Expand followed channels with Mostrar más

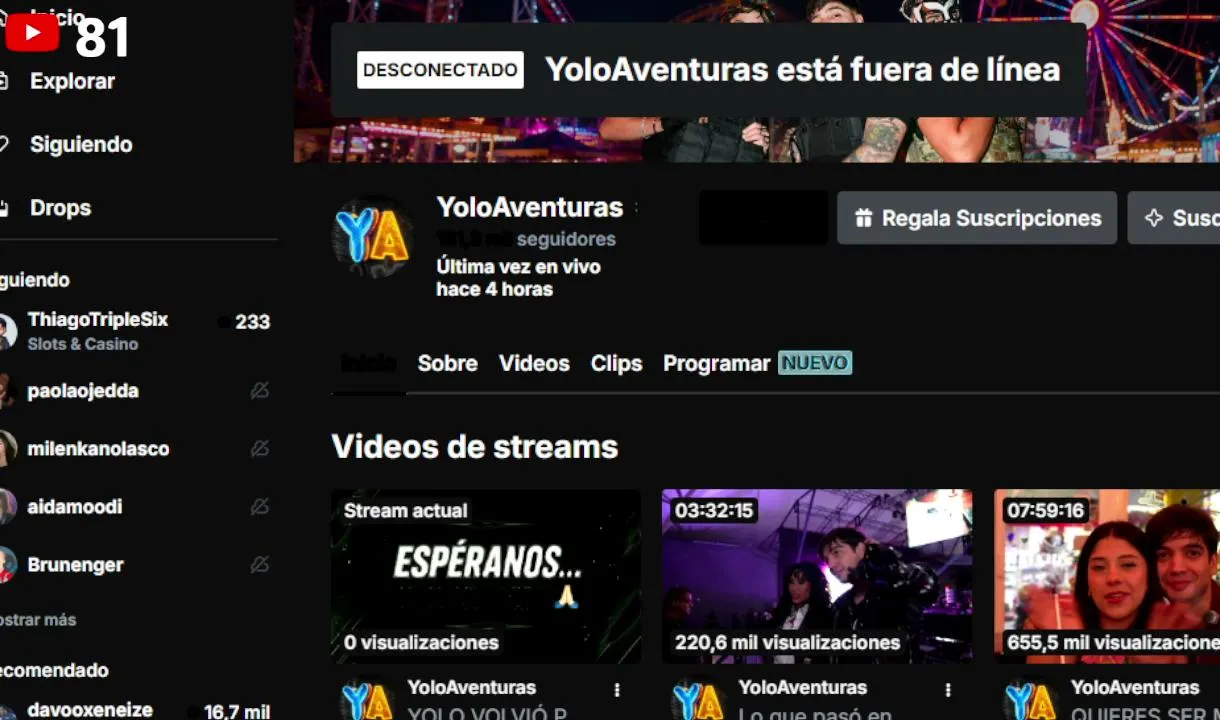(38, 619)
